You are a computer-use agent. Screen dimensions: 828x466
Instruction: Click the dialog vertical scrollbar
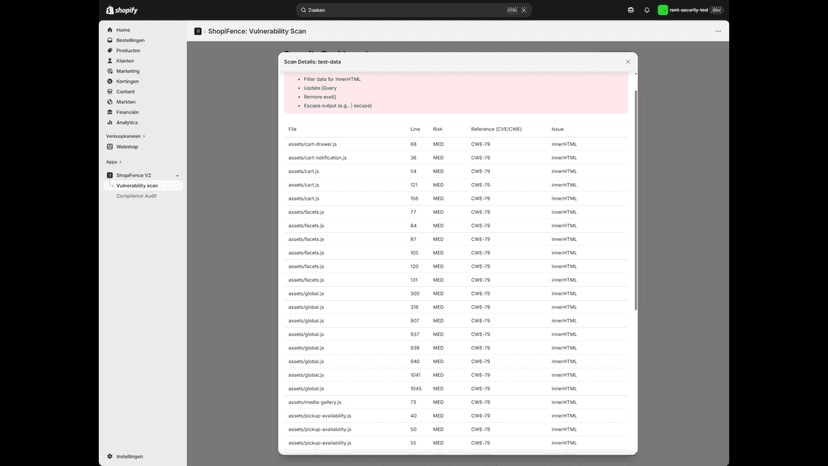pos(635,200)
